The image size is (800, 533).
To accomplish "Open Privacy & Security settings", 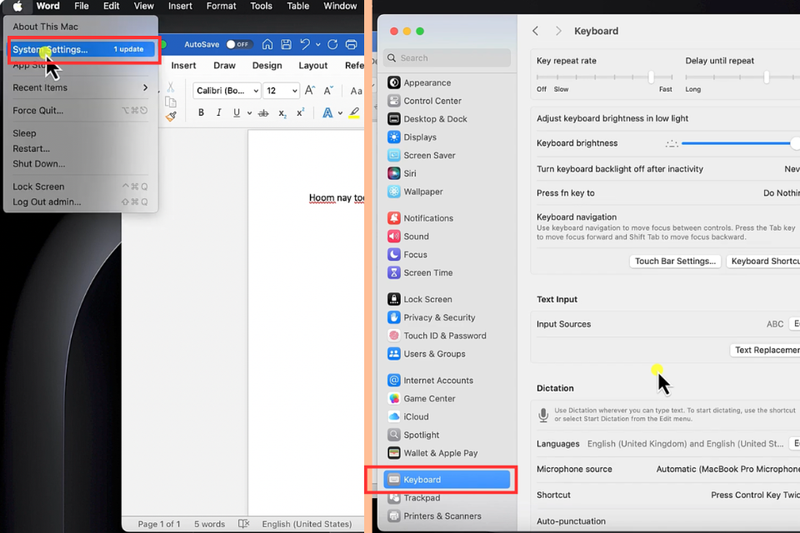I will click(439, 318).
